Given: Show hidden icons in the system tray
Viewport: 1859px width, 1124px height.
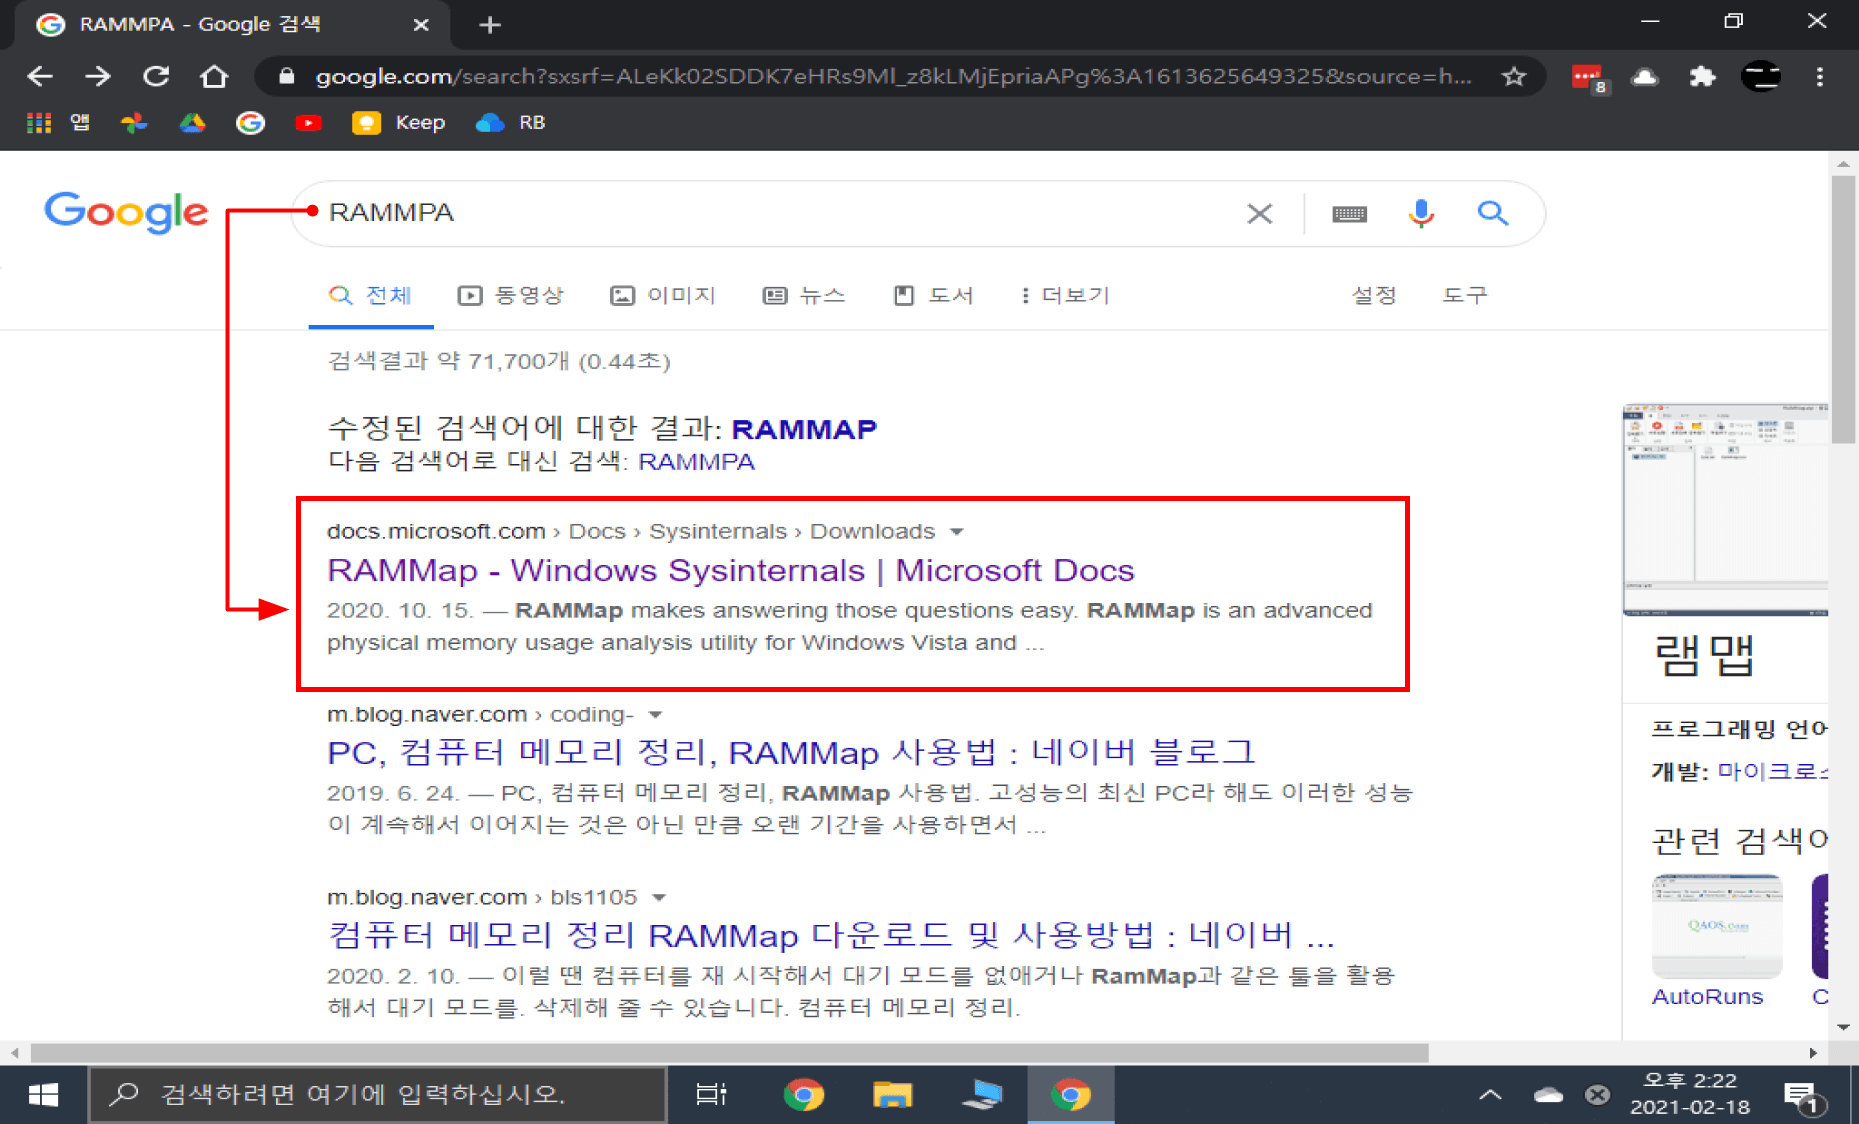Looking at the screenshot, I should coord(1488,1093).
